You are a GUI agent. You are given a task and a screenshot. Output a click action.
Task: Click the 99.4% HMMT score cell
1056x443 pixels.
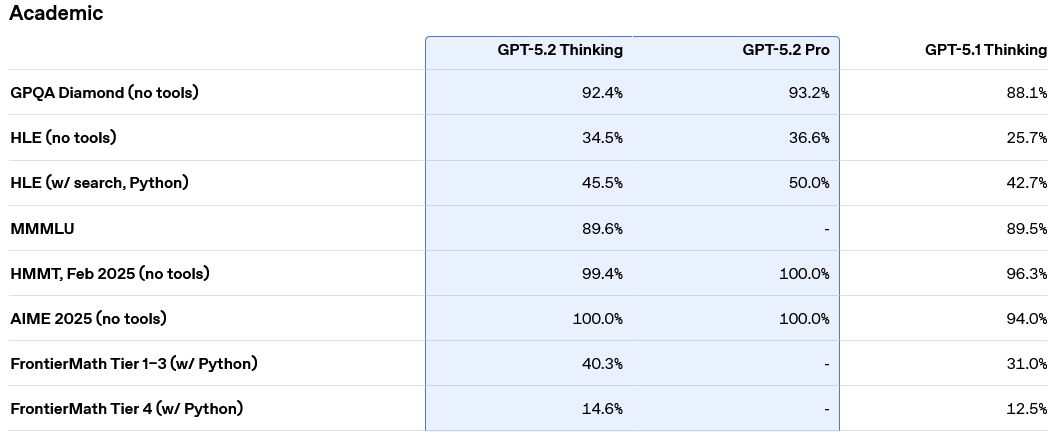(602, 274)
